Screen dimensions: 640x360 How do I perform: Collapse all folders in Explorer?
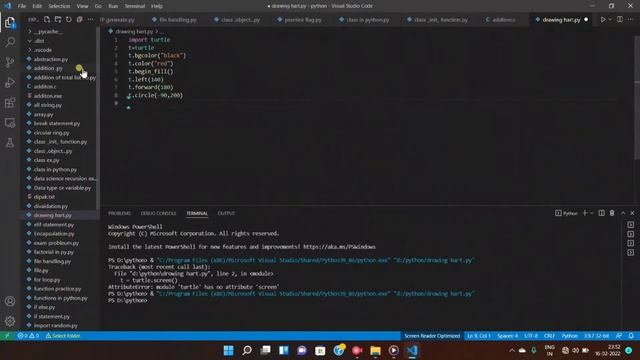[80, 20]
